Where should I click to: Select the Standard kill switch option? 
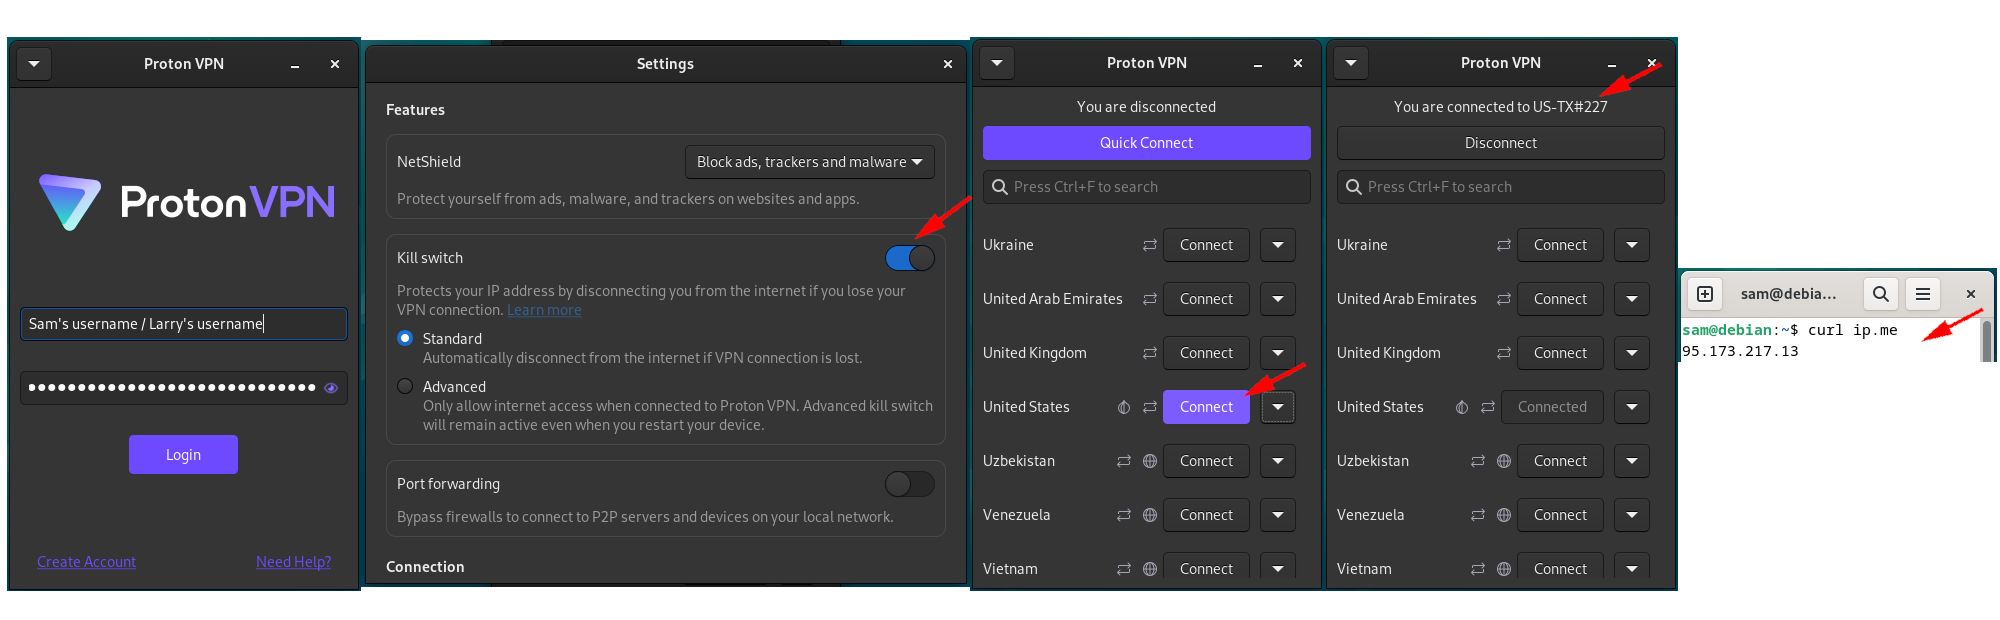pyautogui.click(x=405, y=338)
